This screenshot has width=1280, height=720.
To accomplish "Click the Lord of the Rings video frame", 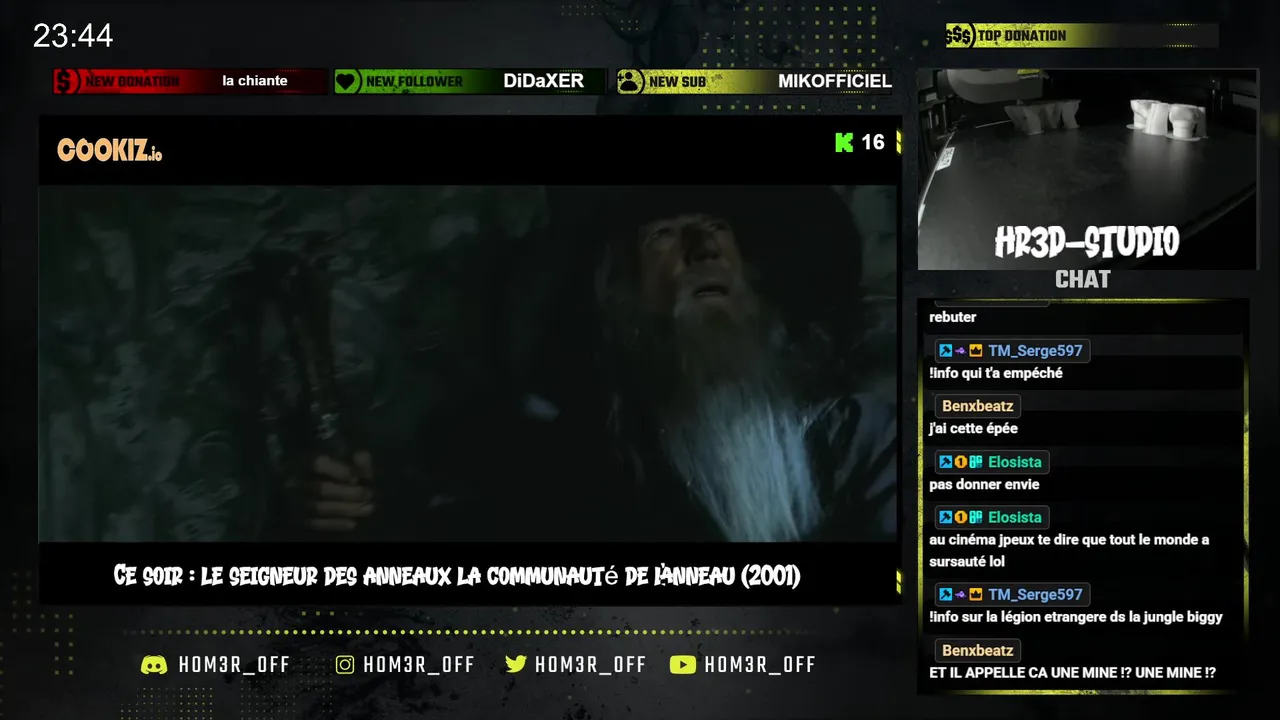I will (x=468, y=364).
